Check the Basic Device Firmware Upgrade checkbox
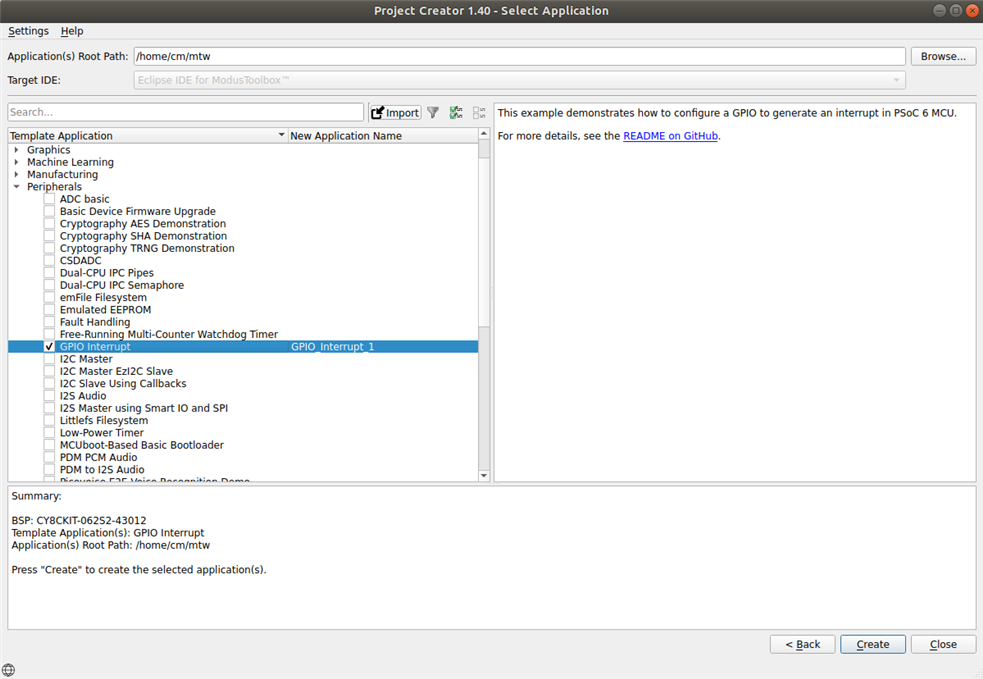 (x=49, y=211)
